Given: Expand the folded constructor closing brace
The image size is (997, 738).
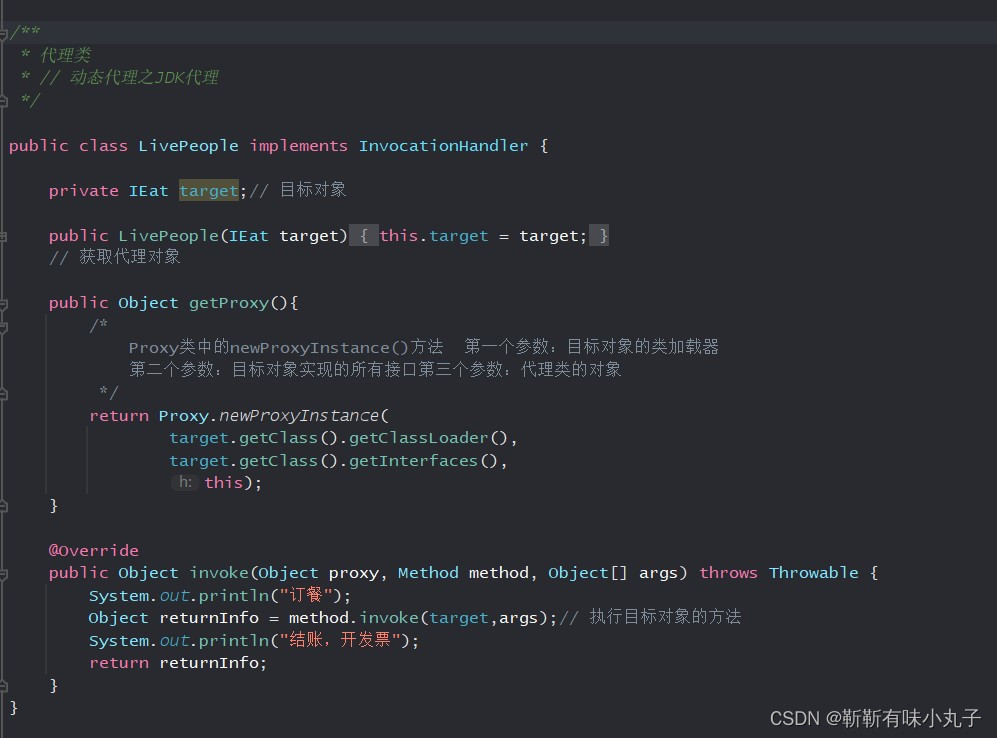Looking at the screenshot, I should click(599, 236).
